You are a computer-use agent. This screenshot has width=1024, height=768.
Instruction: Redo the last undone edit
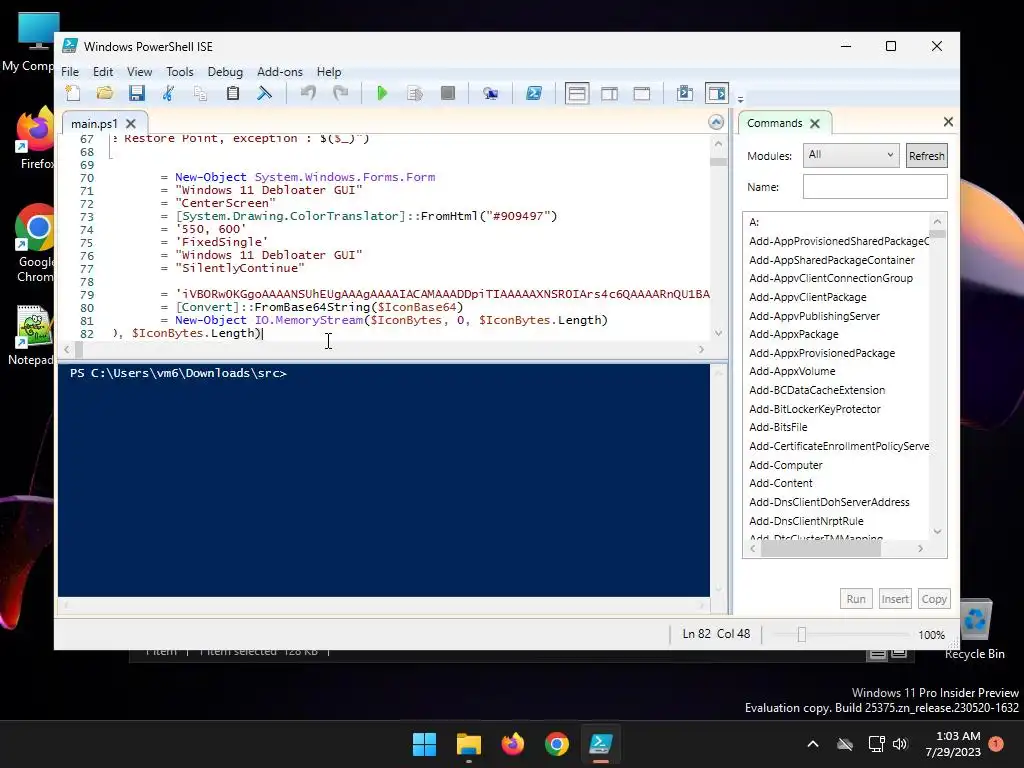tap(340, 93)
